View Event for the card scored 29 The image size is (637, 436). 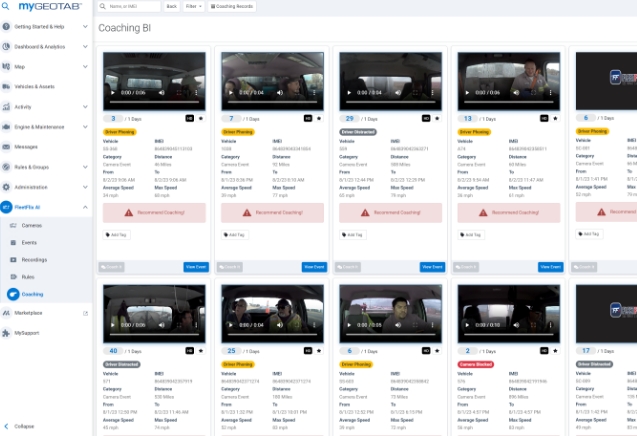[432, 267]
